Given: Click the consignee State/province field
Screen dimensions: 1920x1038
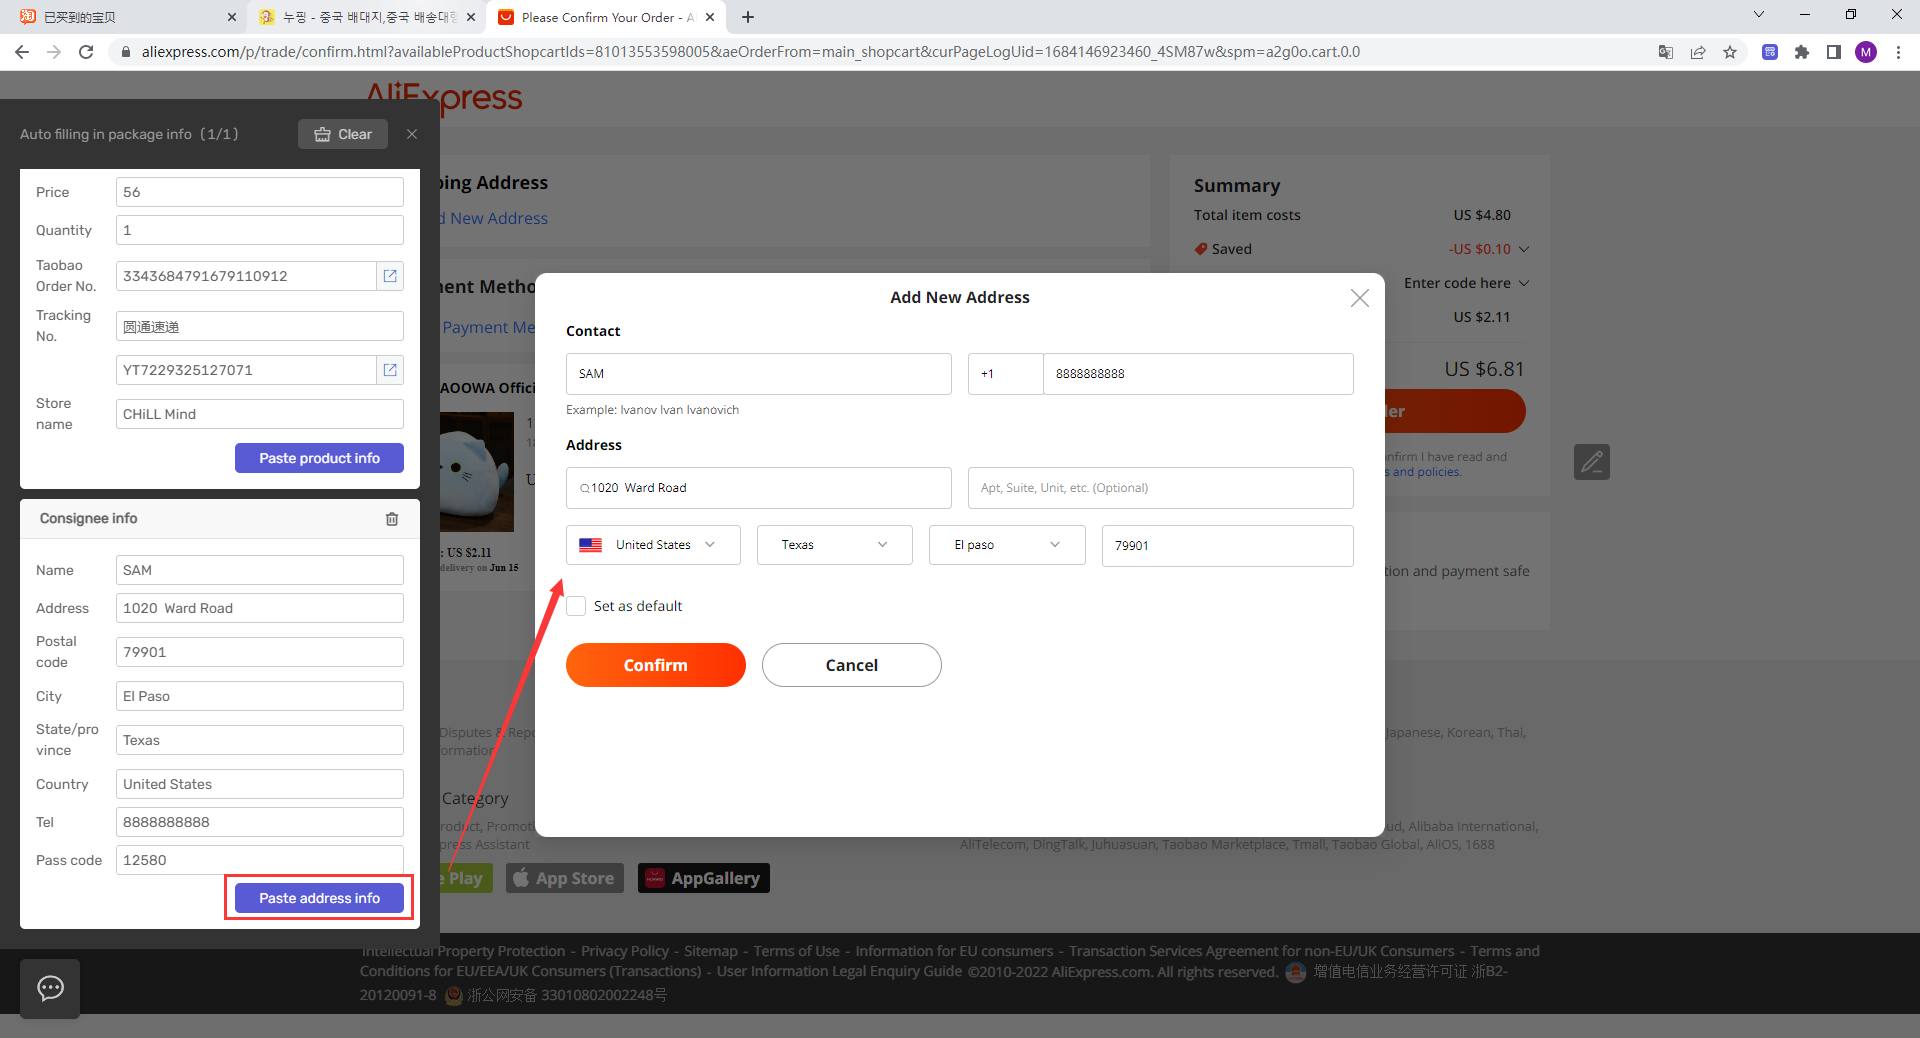Looking at the screenshot, I should pyautogui.click(x=260, y=740).
